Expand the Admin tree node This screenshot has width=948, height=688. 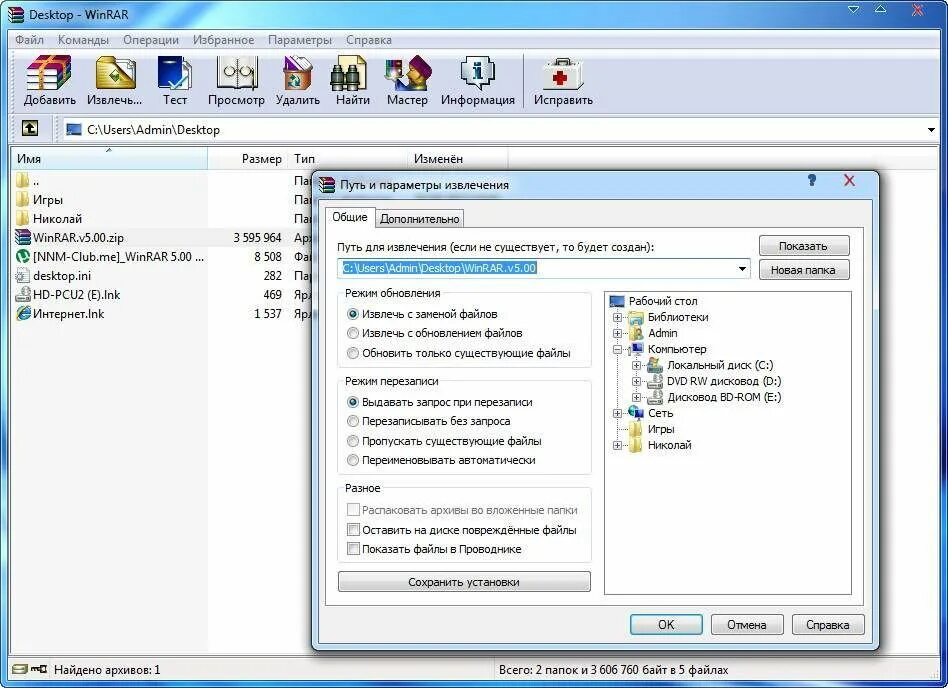click(x=617, y=333)
